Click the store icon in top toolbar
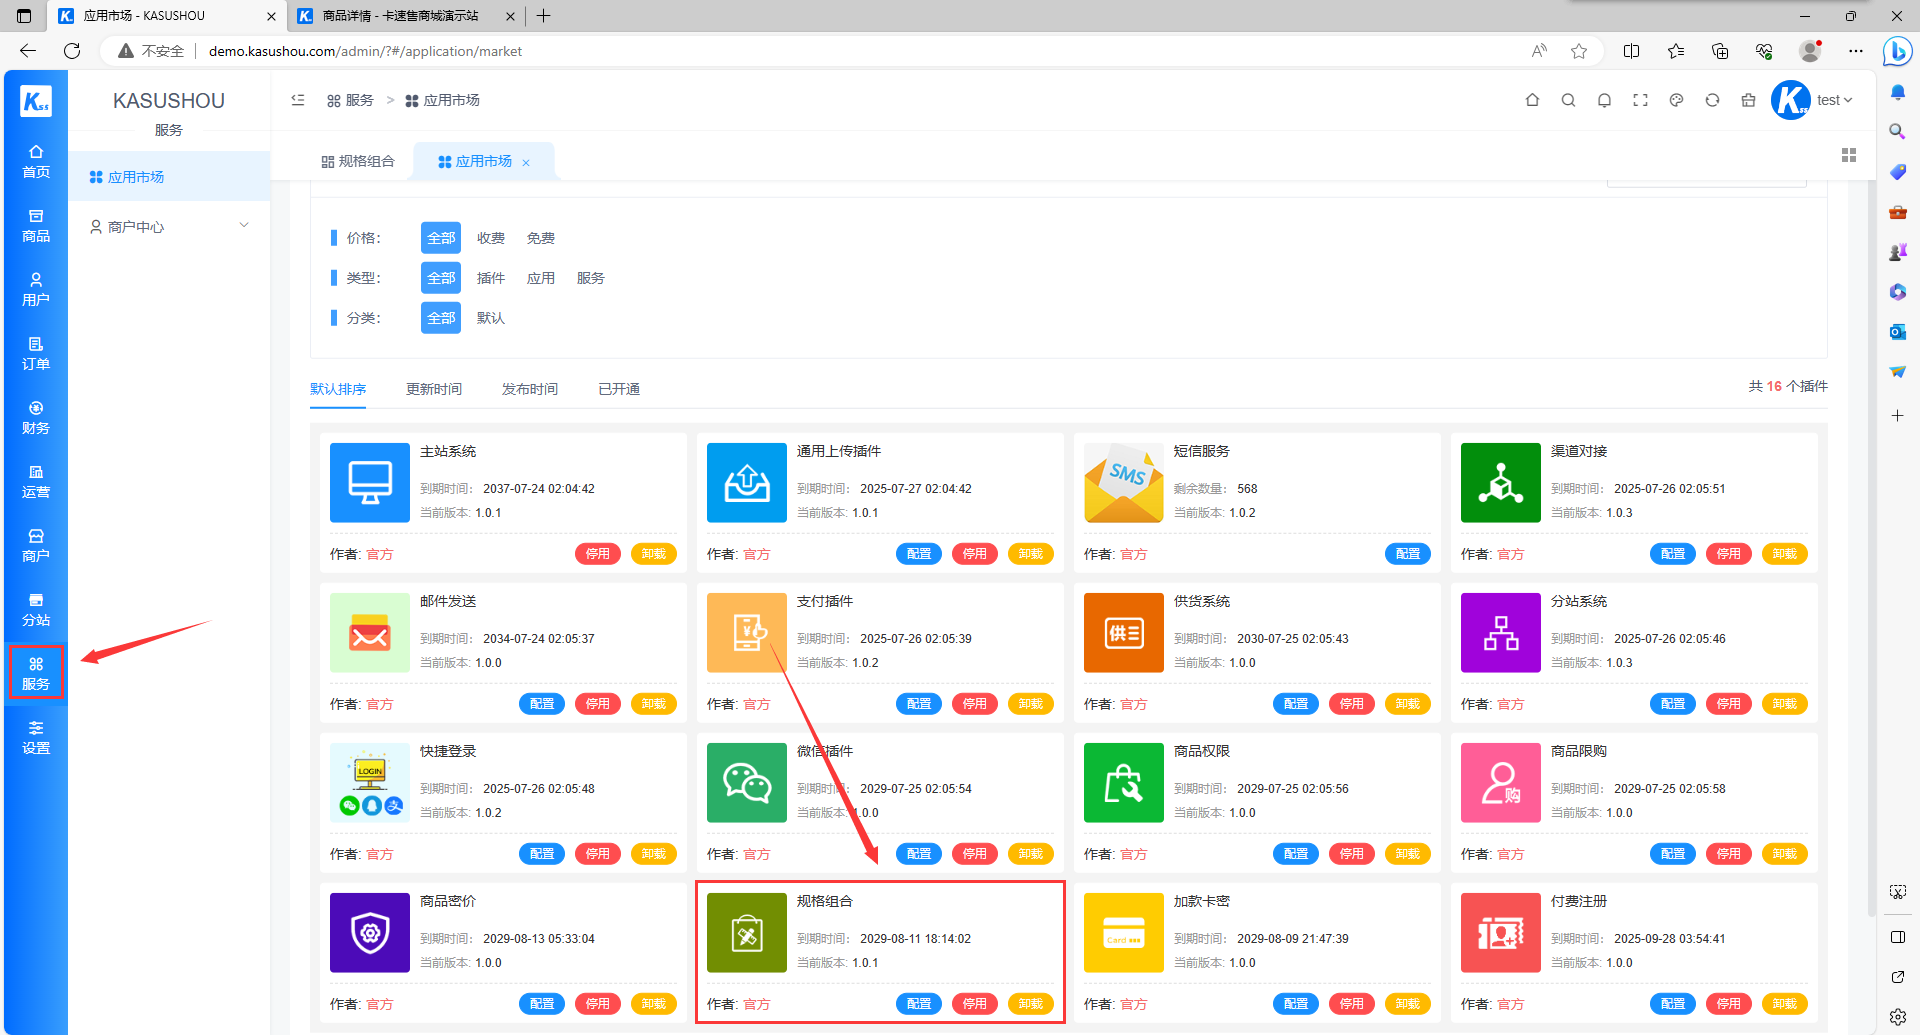Image resolution: width=1920 pixels, height=1035 pixels. pos(1748,100)
